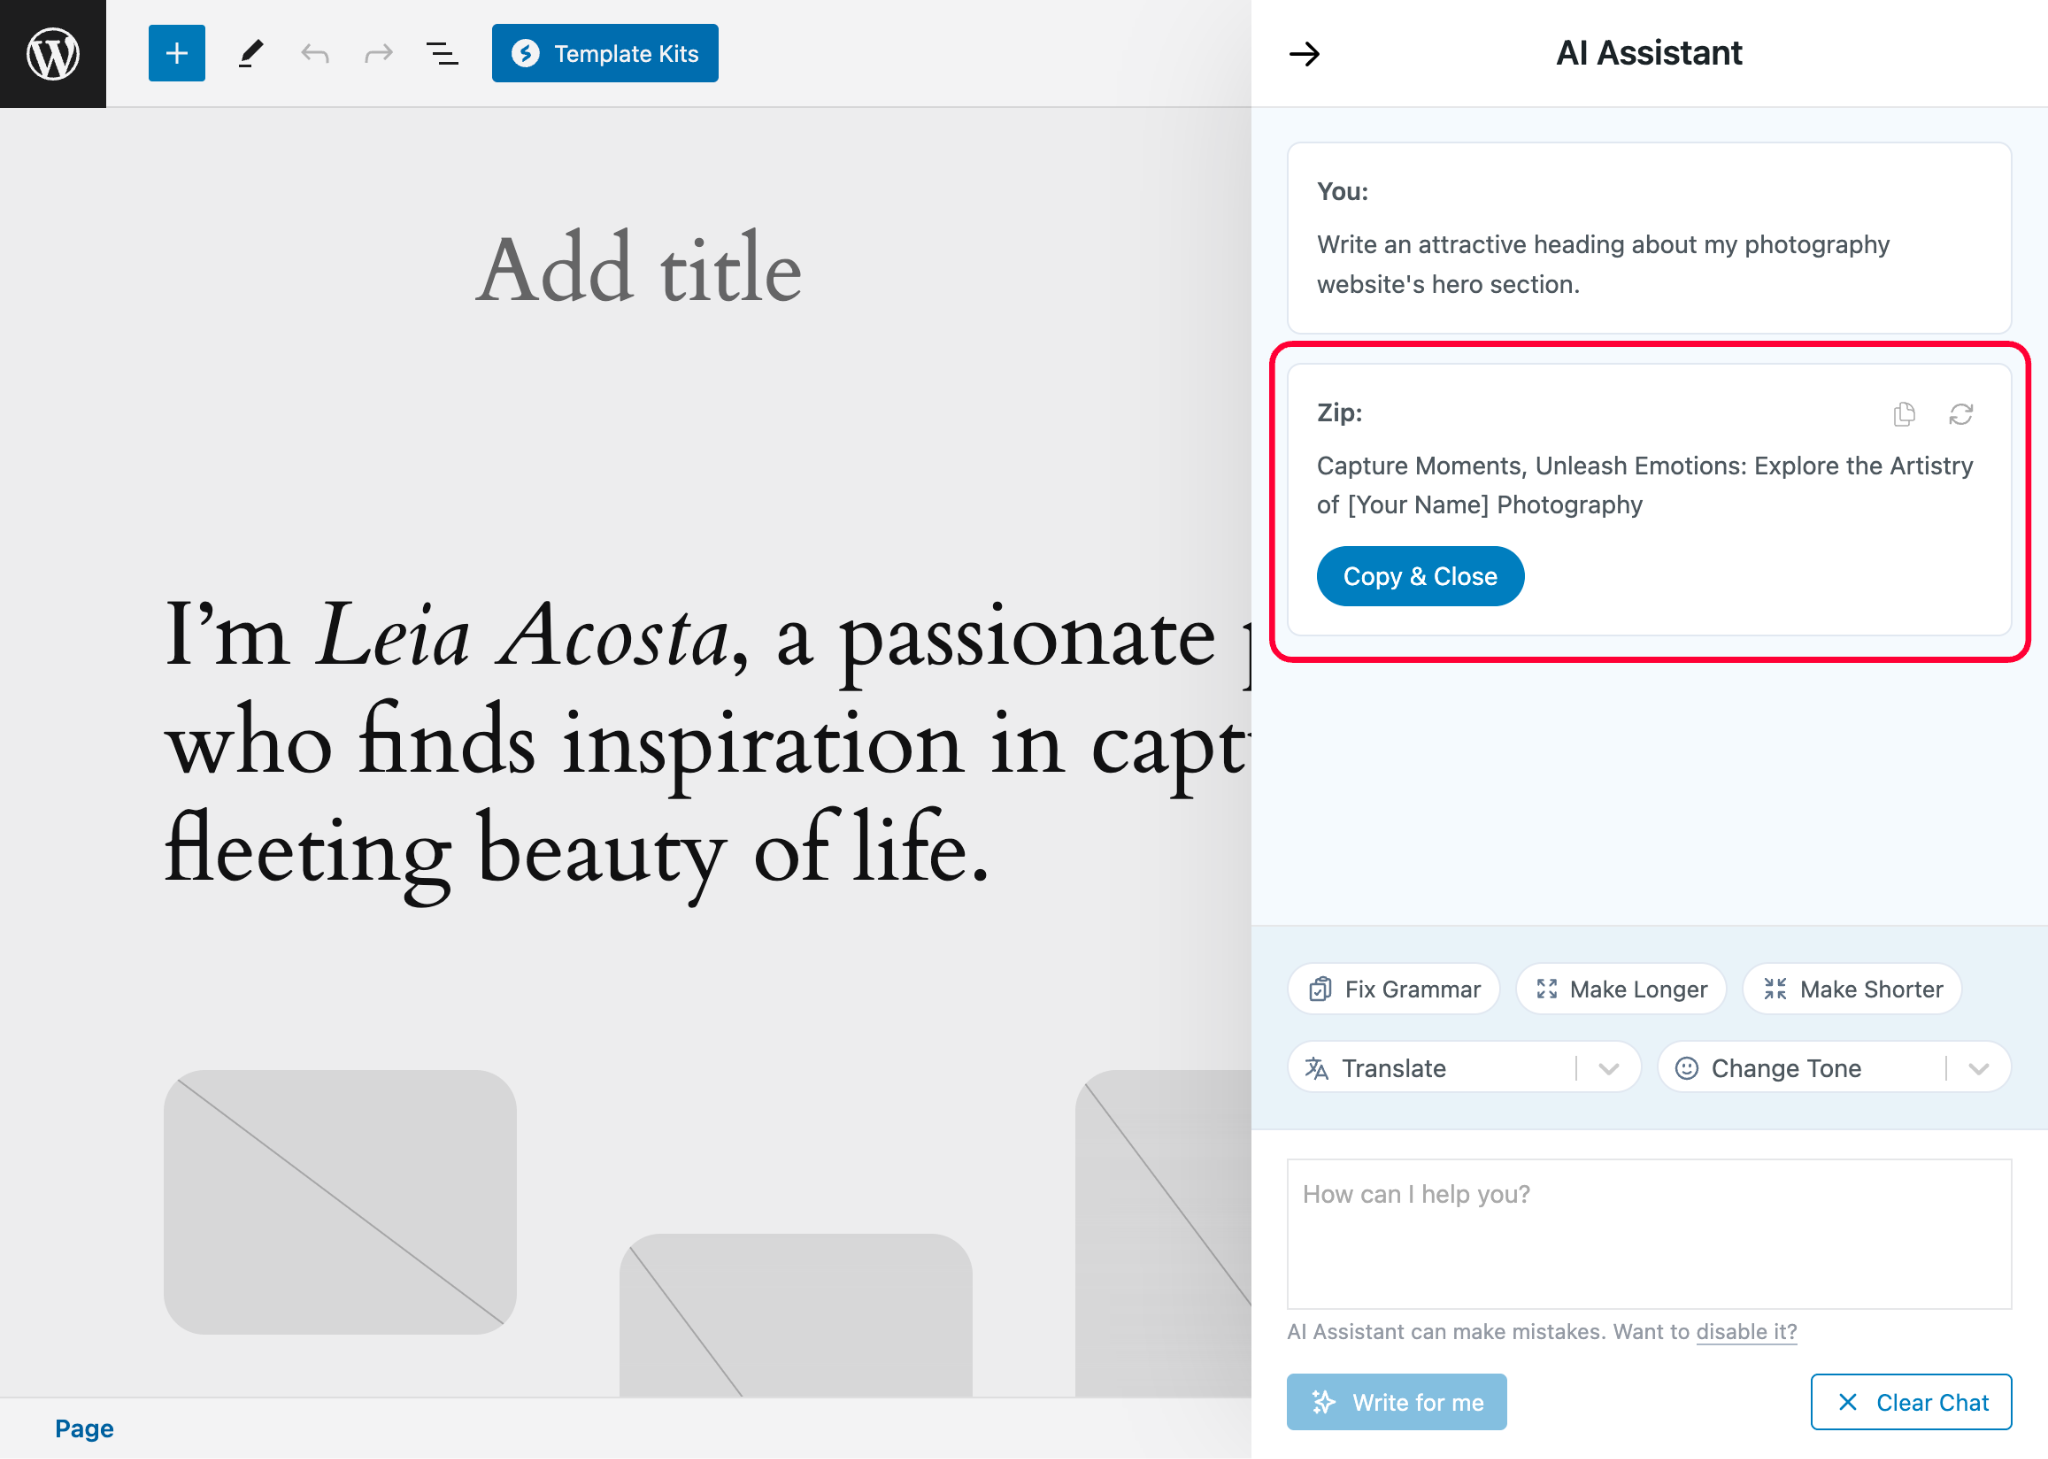Select the pencil Tools icon

251,53
